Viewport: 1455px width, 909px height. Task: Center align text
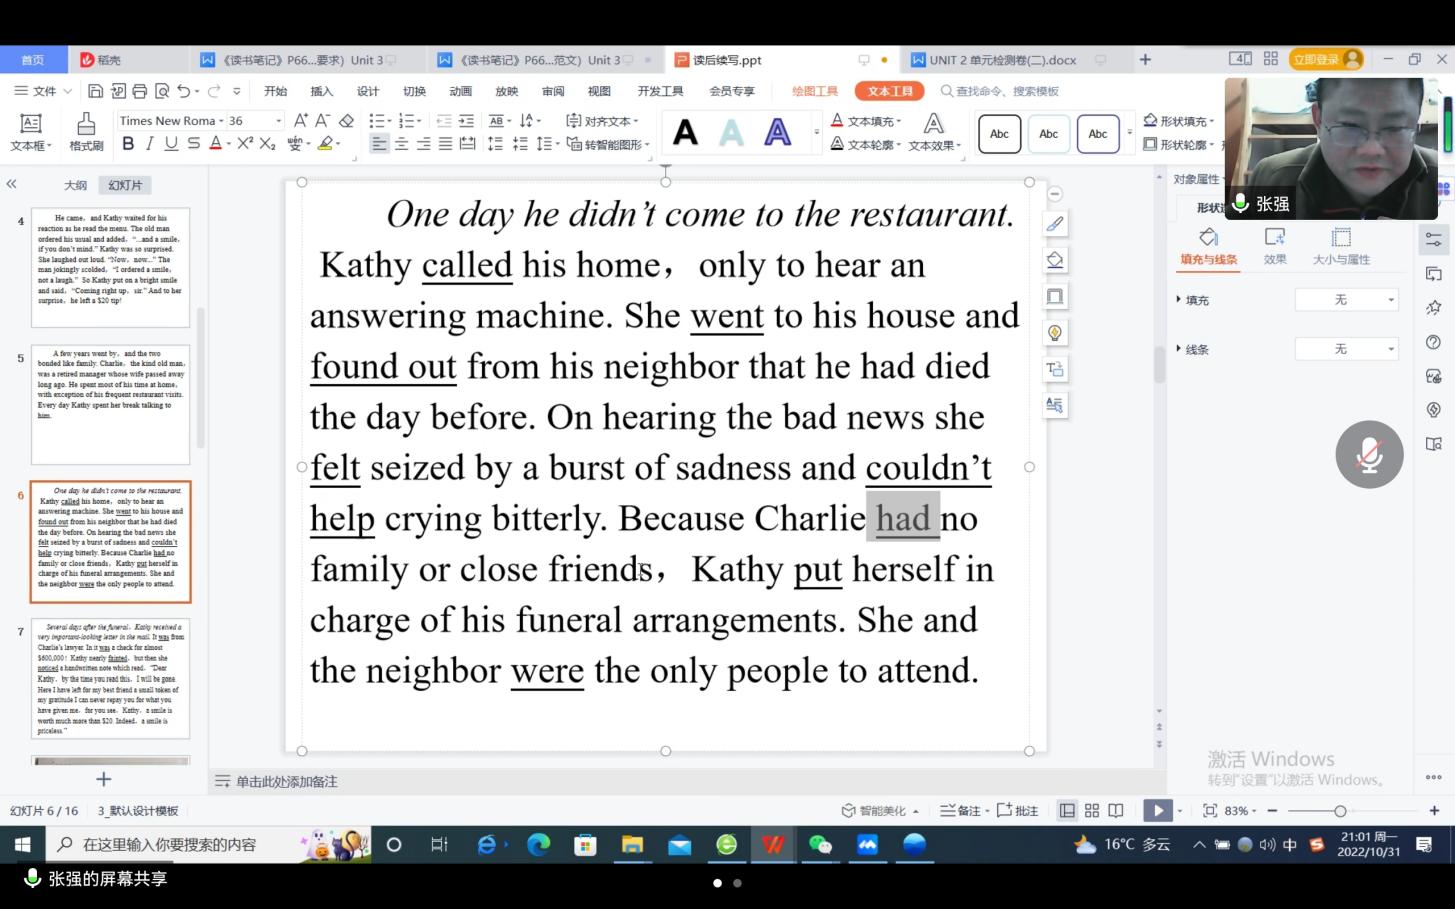click(401, 144)
